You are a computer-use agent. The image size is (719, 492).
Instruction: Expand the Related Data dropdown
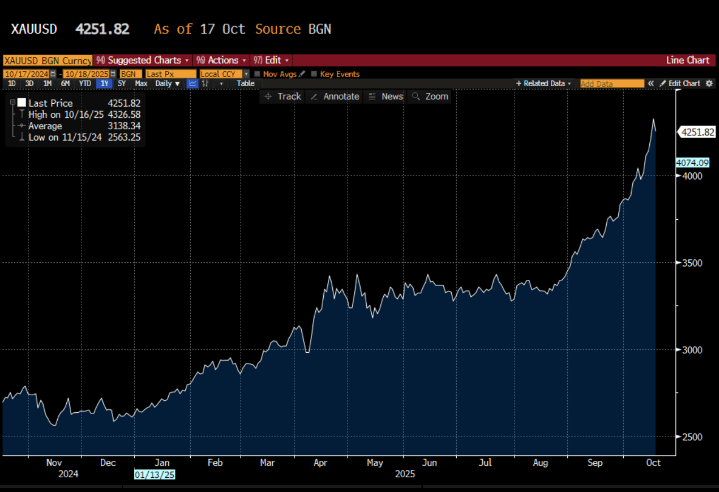[x=546, y=84]
